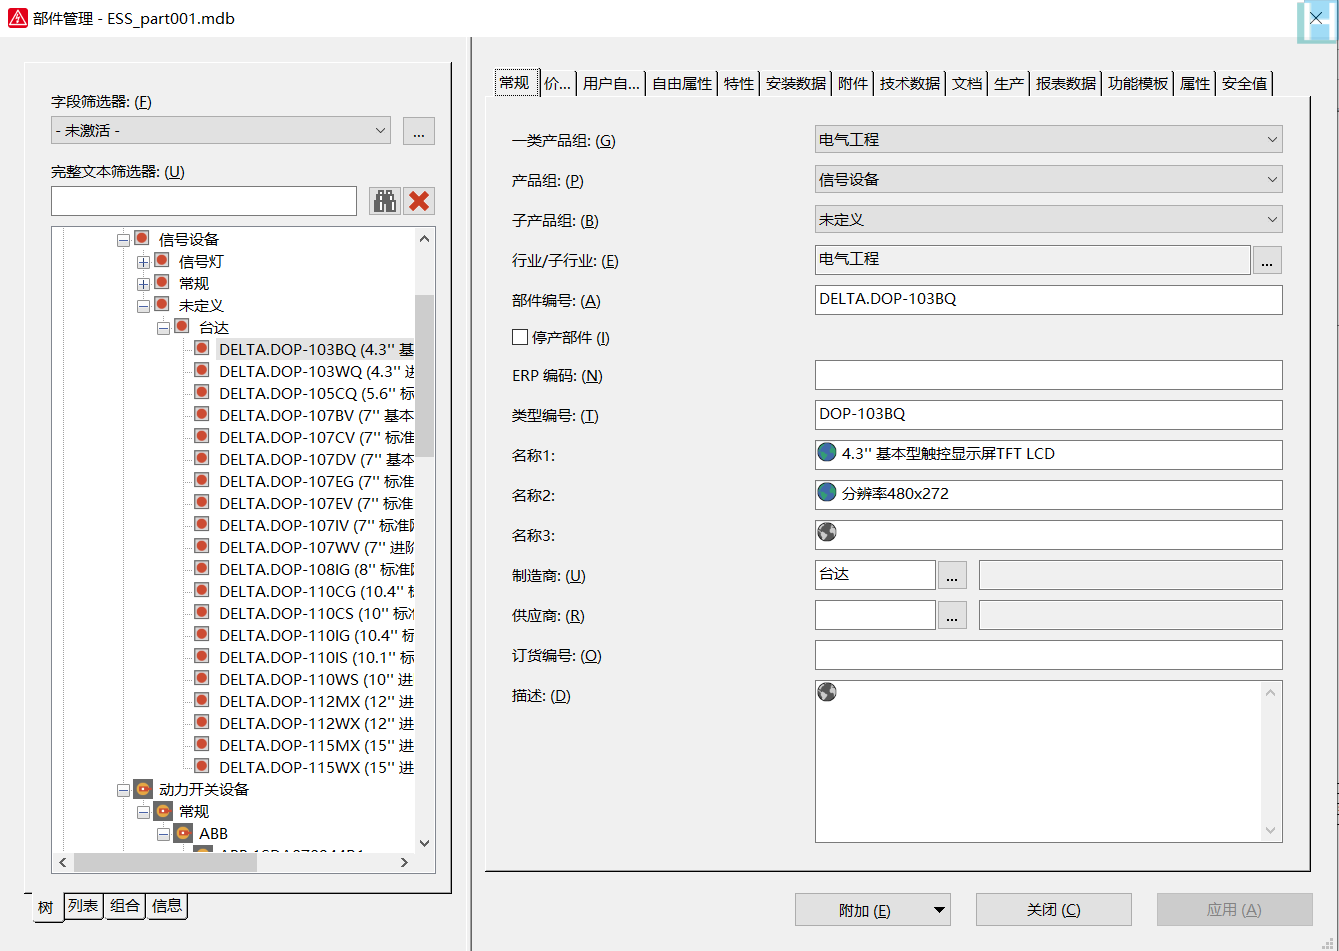This screenshot has height=951, width=1339.
Task: Click the tree's horizontal scrollbar thumb
Action: pos(165,862)
